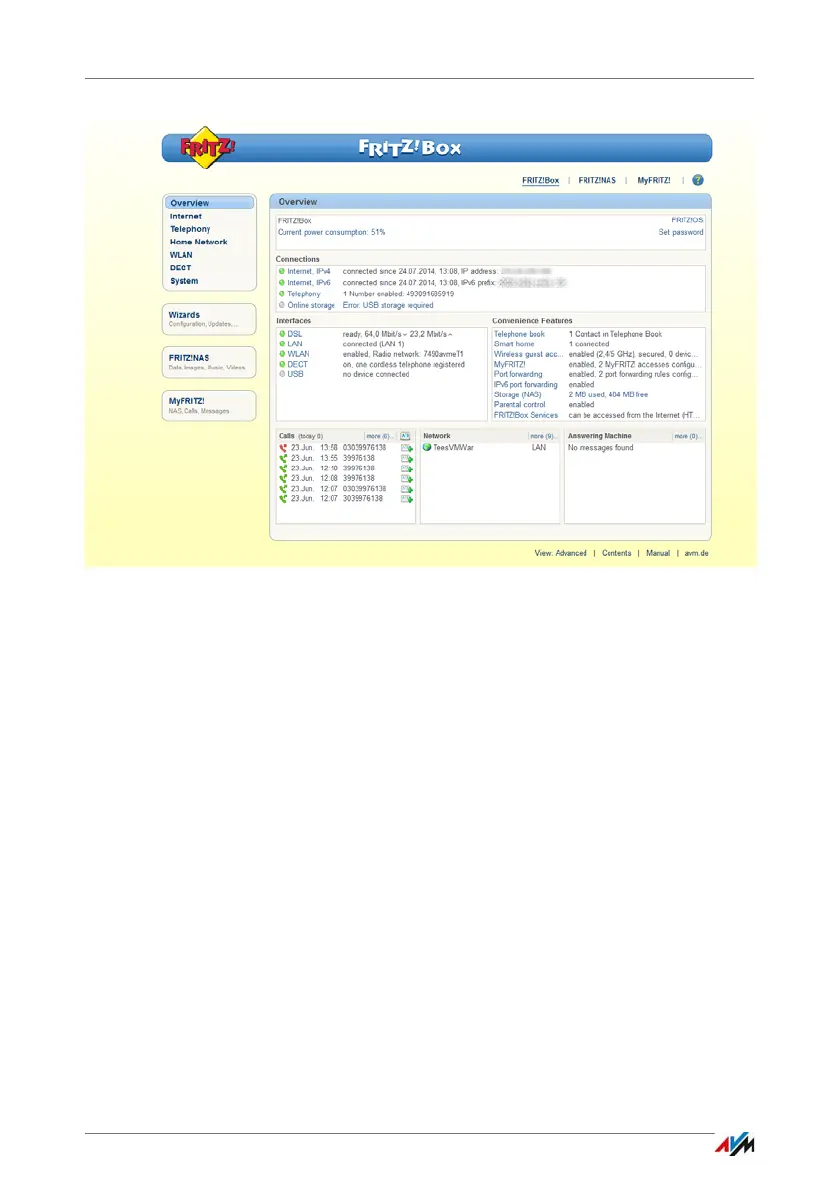Open the Internet menu in the sidebar
Screen dimensions: 838x1192
point(186,217)
